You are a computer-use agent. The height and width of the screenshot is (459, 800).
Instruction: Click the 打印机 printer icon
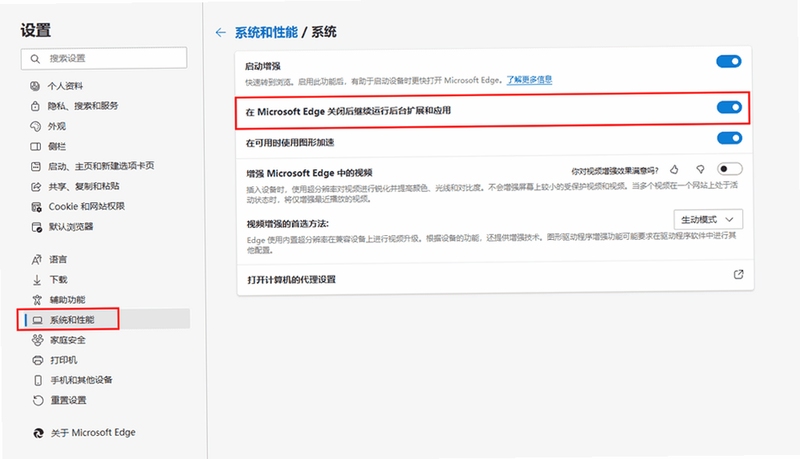point(38,360)
